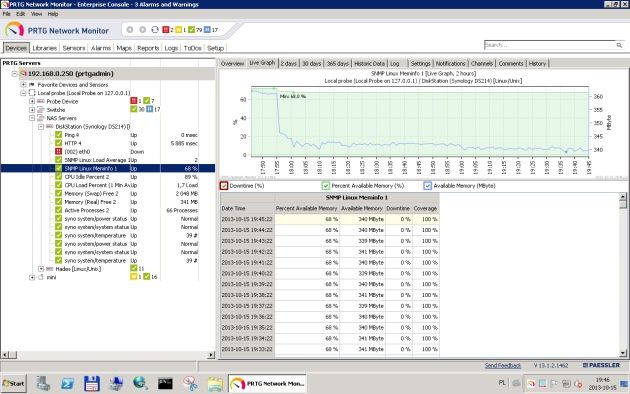630x394 pixels.
Task: Click the refresh icon in toolbar
Action: click(x=155, y=30)
